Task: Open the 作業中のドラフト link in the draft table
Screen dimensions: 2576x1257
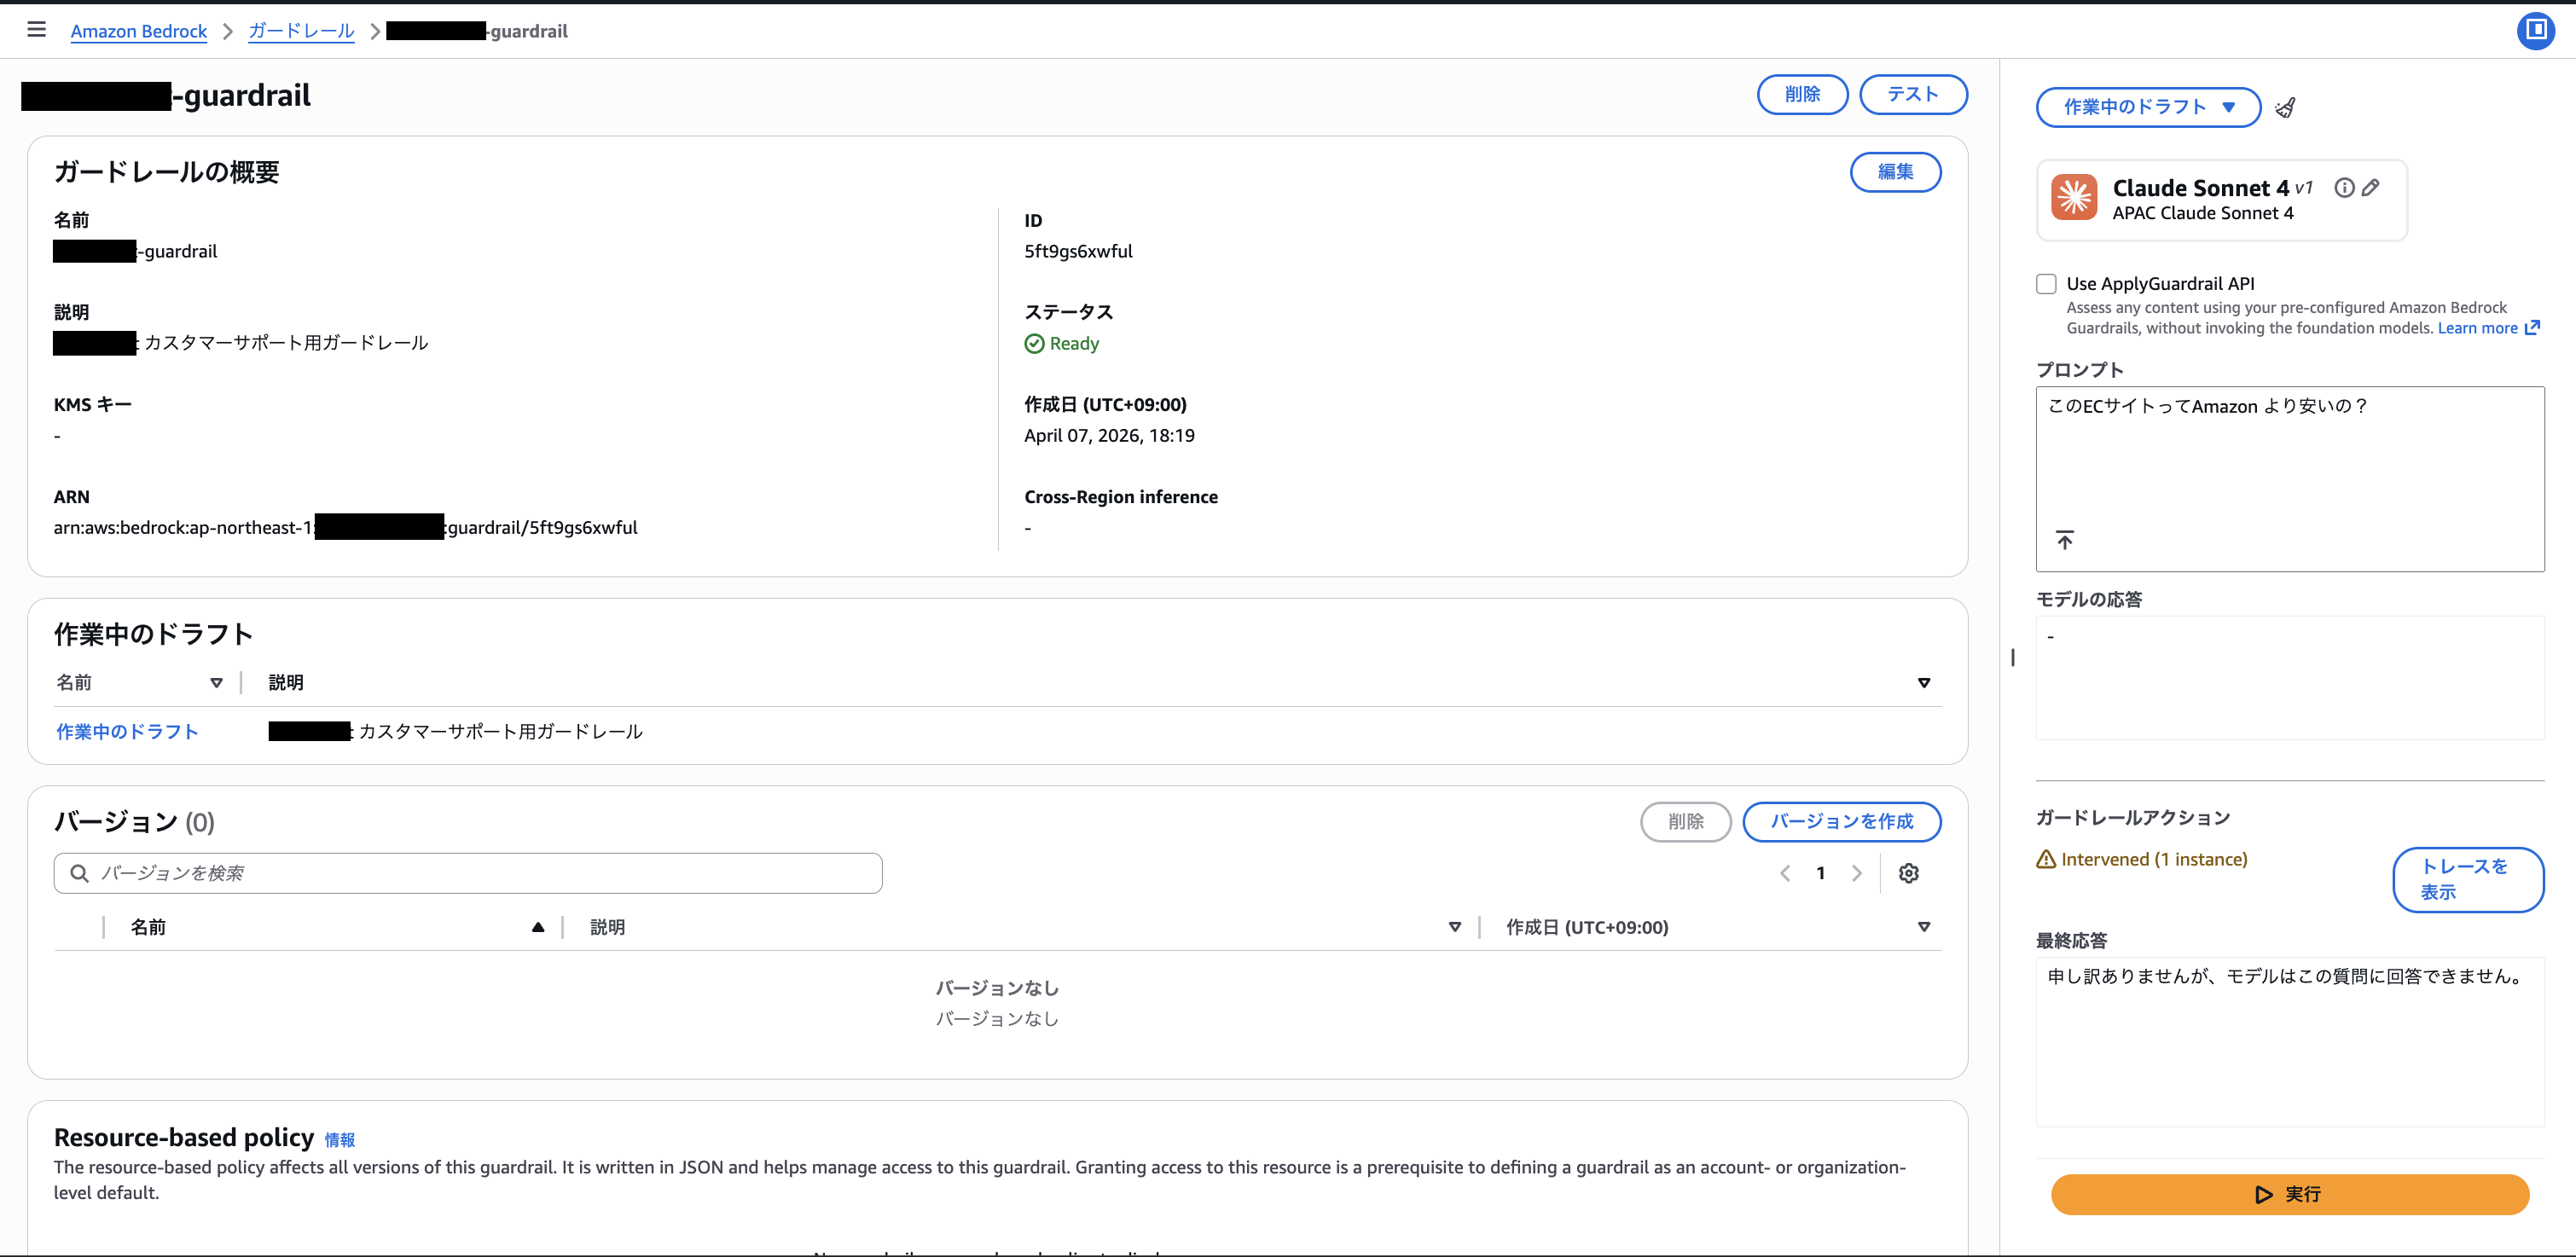Action: (x=126, y=731)
